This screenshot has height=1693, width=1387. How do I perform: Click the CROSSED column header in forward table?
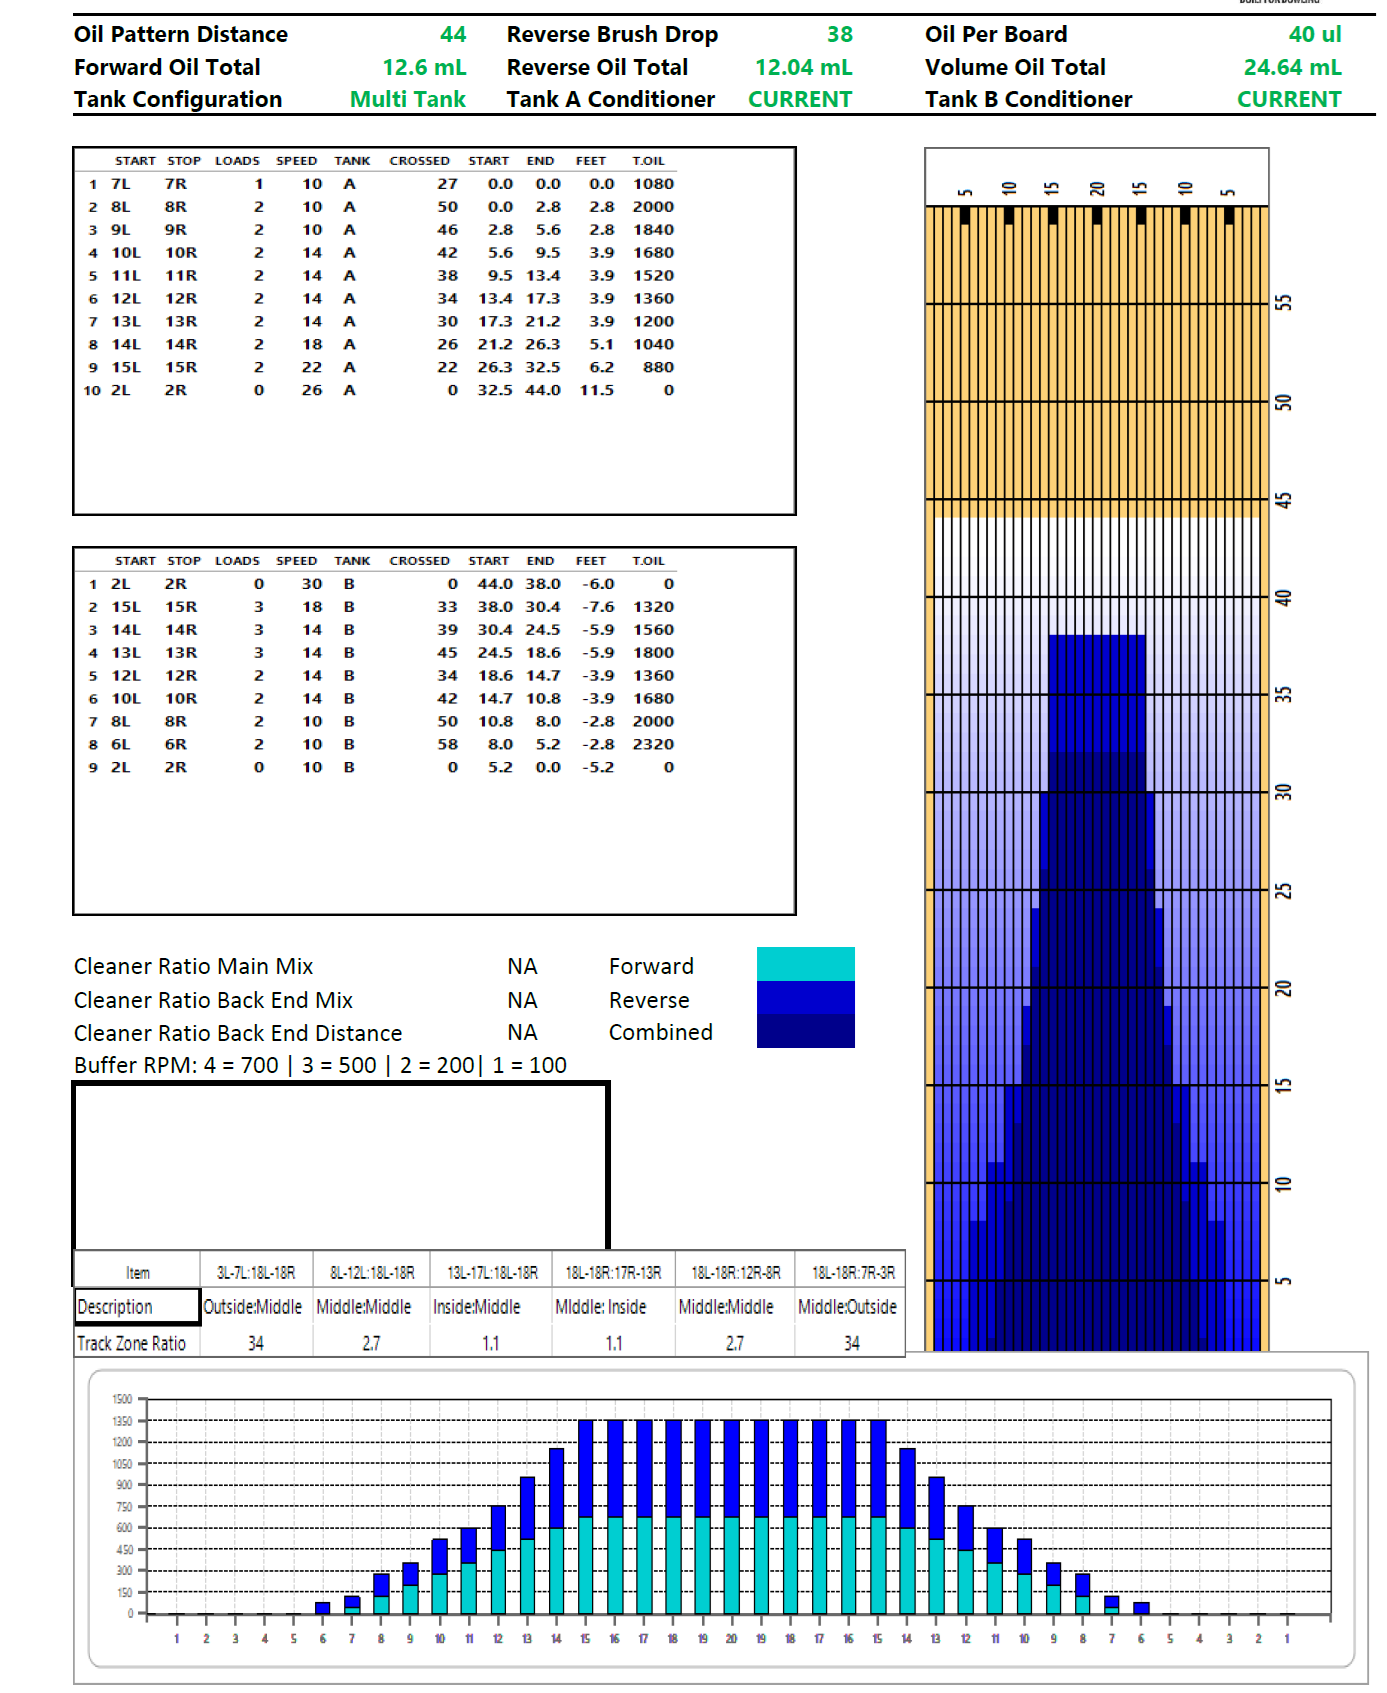[419, 161]
